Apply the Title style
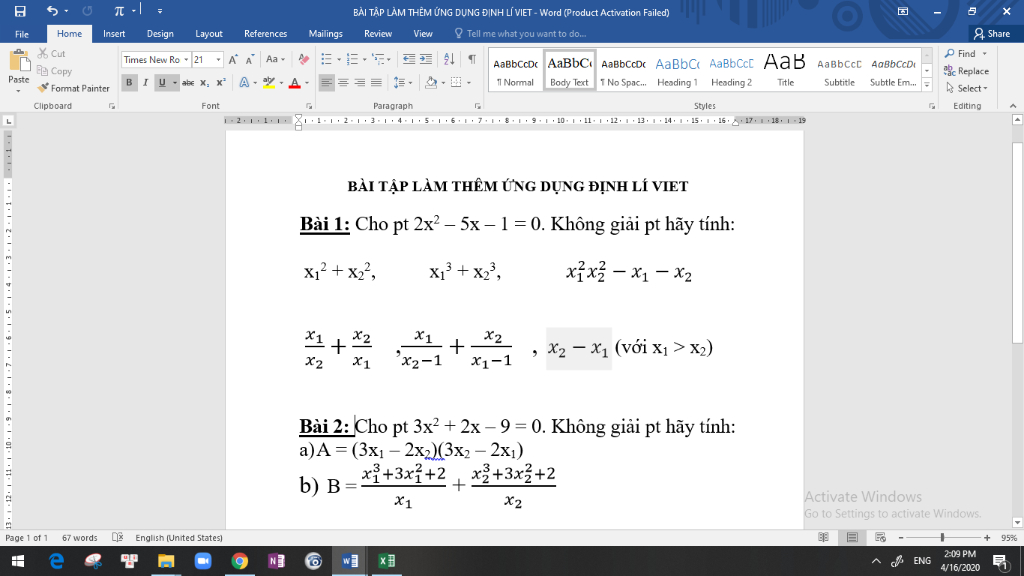Viewport: 1024px width, 576px height. point(785,71)
